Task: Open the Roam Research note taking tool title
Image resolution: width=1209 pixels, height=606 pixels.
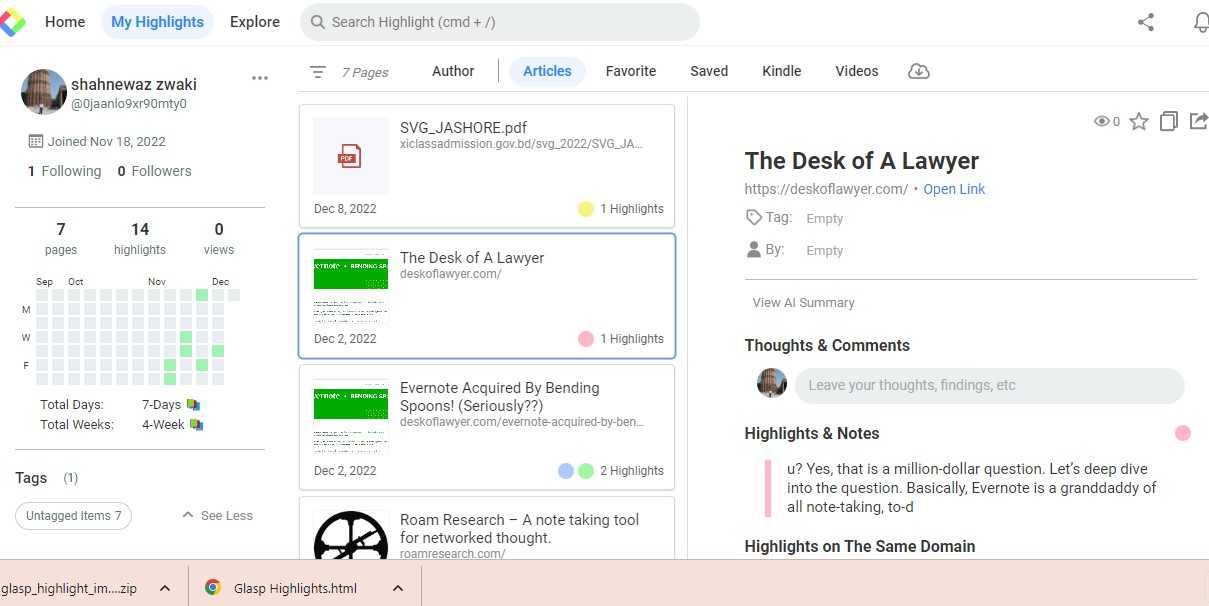Action: (x=519, y=529)
